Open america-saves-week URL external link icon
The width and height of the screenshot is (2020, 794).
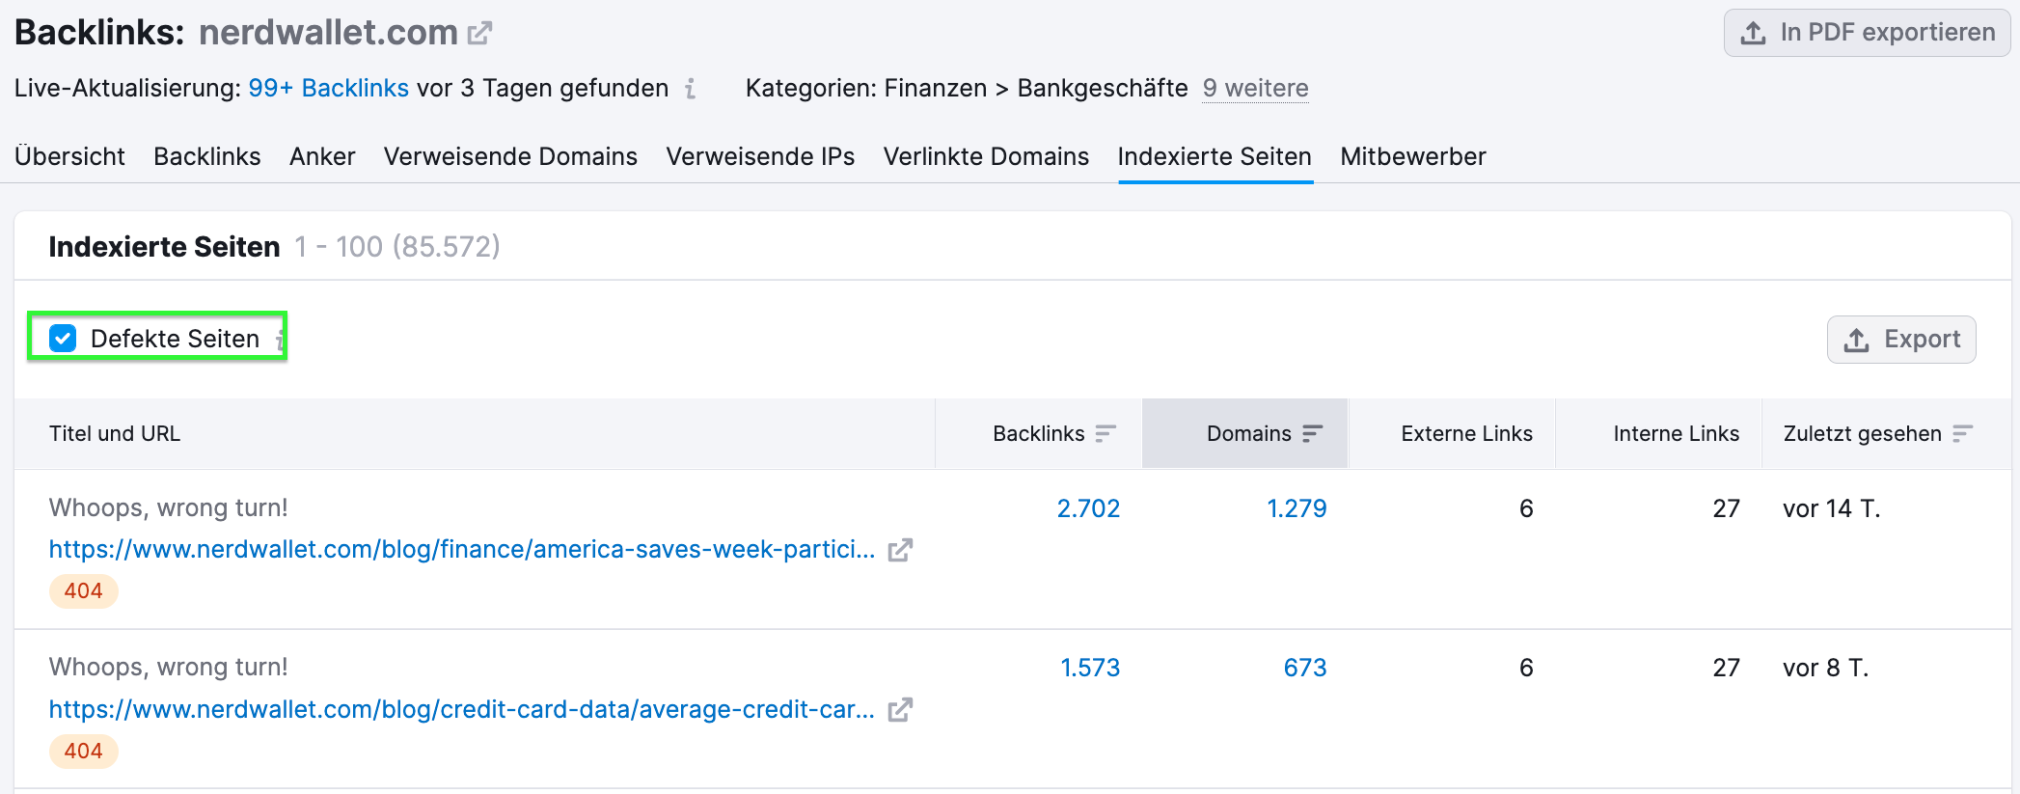coord(900,550)
